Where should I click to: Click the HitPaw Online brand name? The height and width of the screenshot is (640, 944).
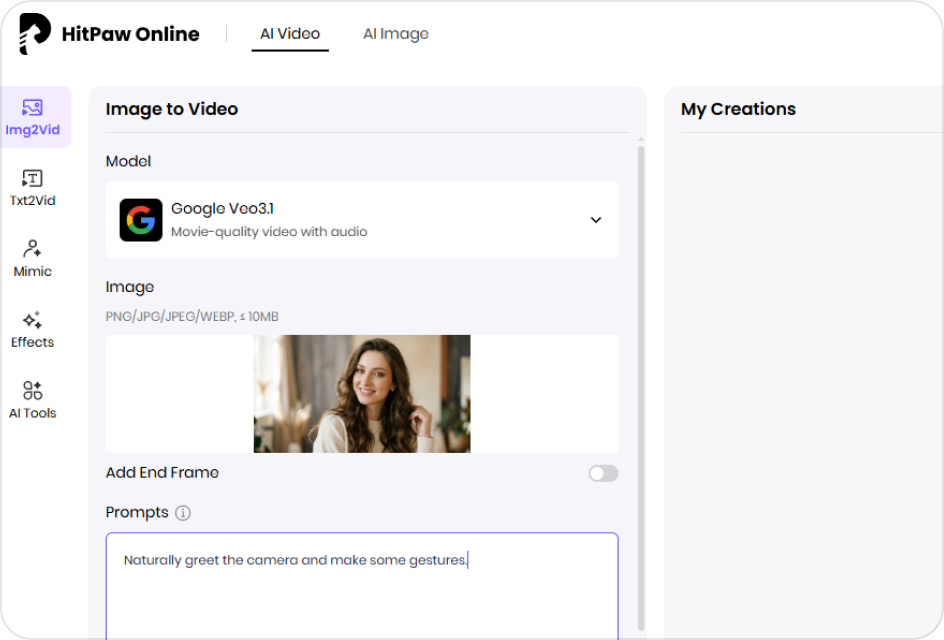coord(130,34)
